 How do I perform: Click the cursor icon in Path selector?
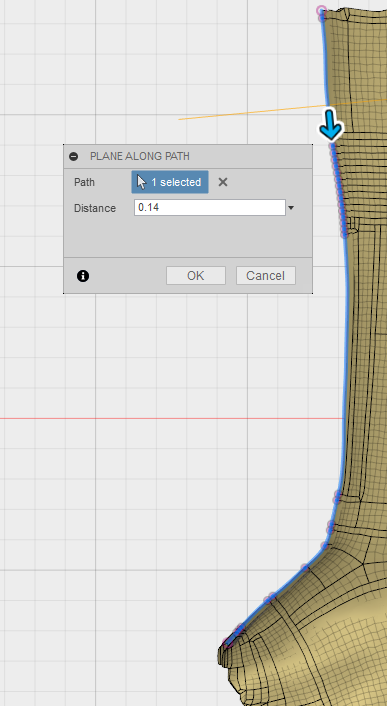141,182
